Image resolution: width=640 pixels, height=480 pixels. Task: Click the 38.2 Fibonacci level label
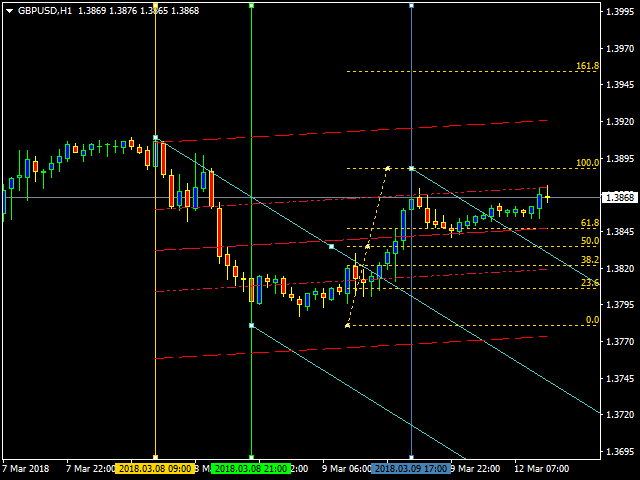[590, 260]
